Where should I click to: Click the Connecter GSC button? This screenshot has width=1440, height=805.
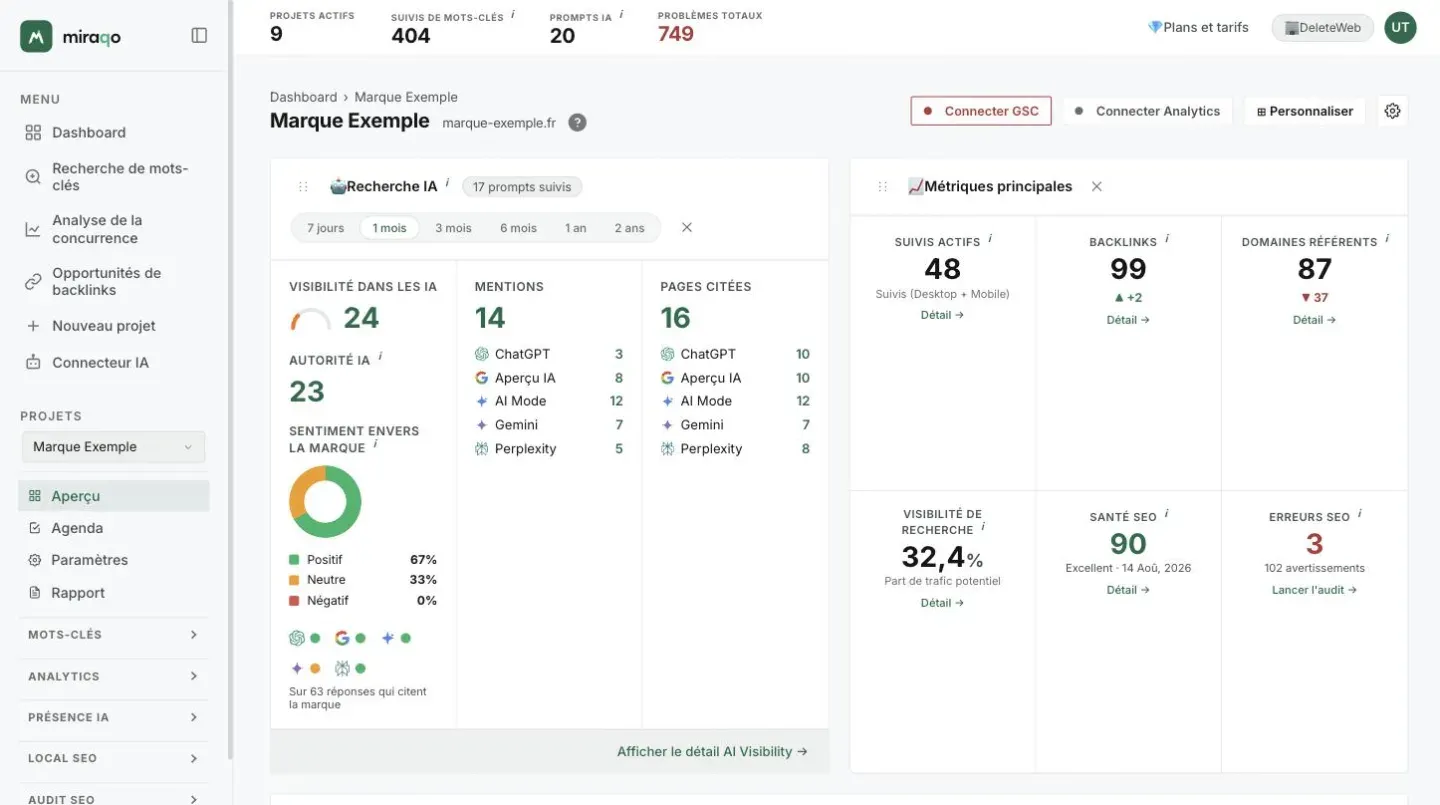[981, 111]
